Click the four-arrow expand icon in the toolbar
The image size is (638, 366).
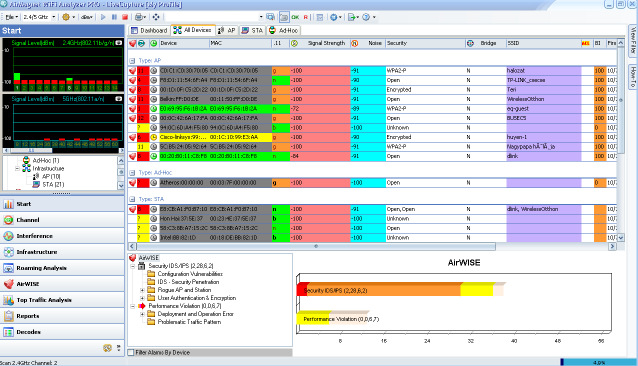(x=156, y=17)
